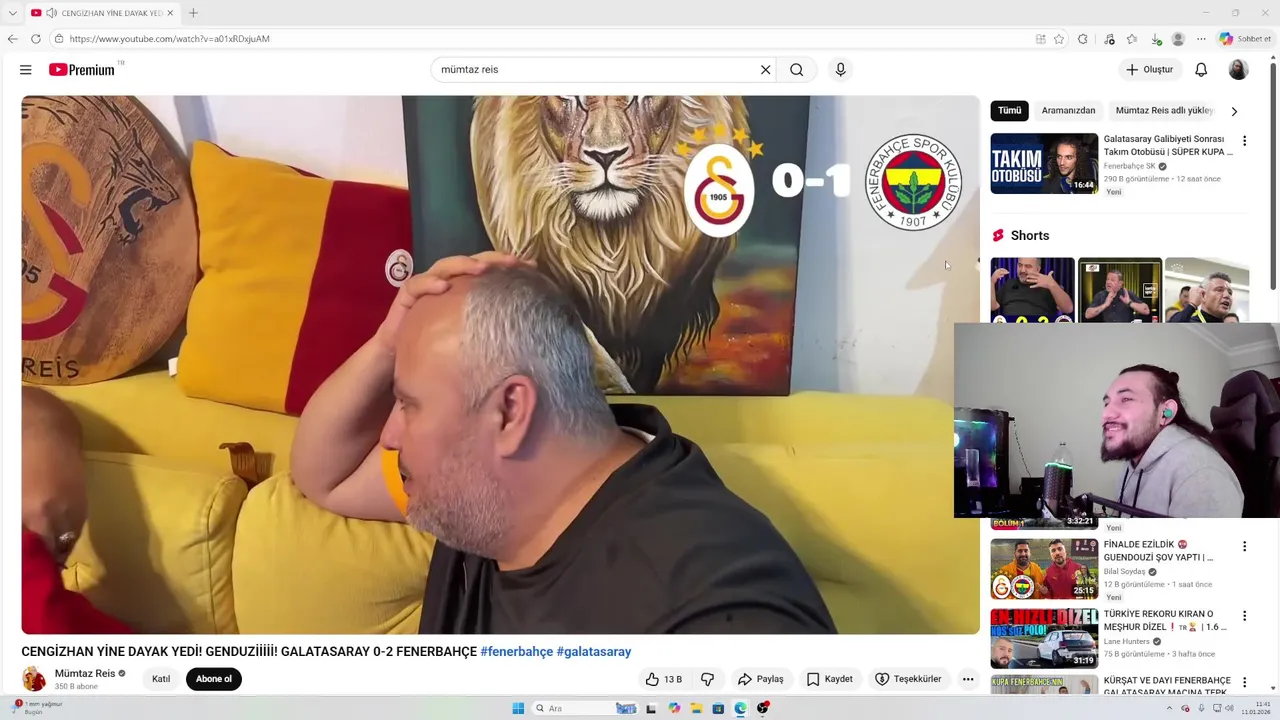Show next filter chips with arrow

point(1234,111)
